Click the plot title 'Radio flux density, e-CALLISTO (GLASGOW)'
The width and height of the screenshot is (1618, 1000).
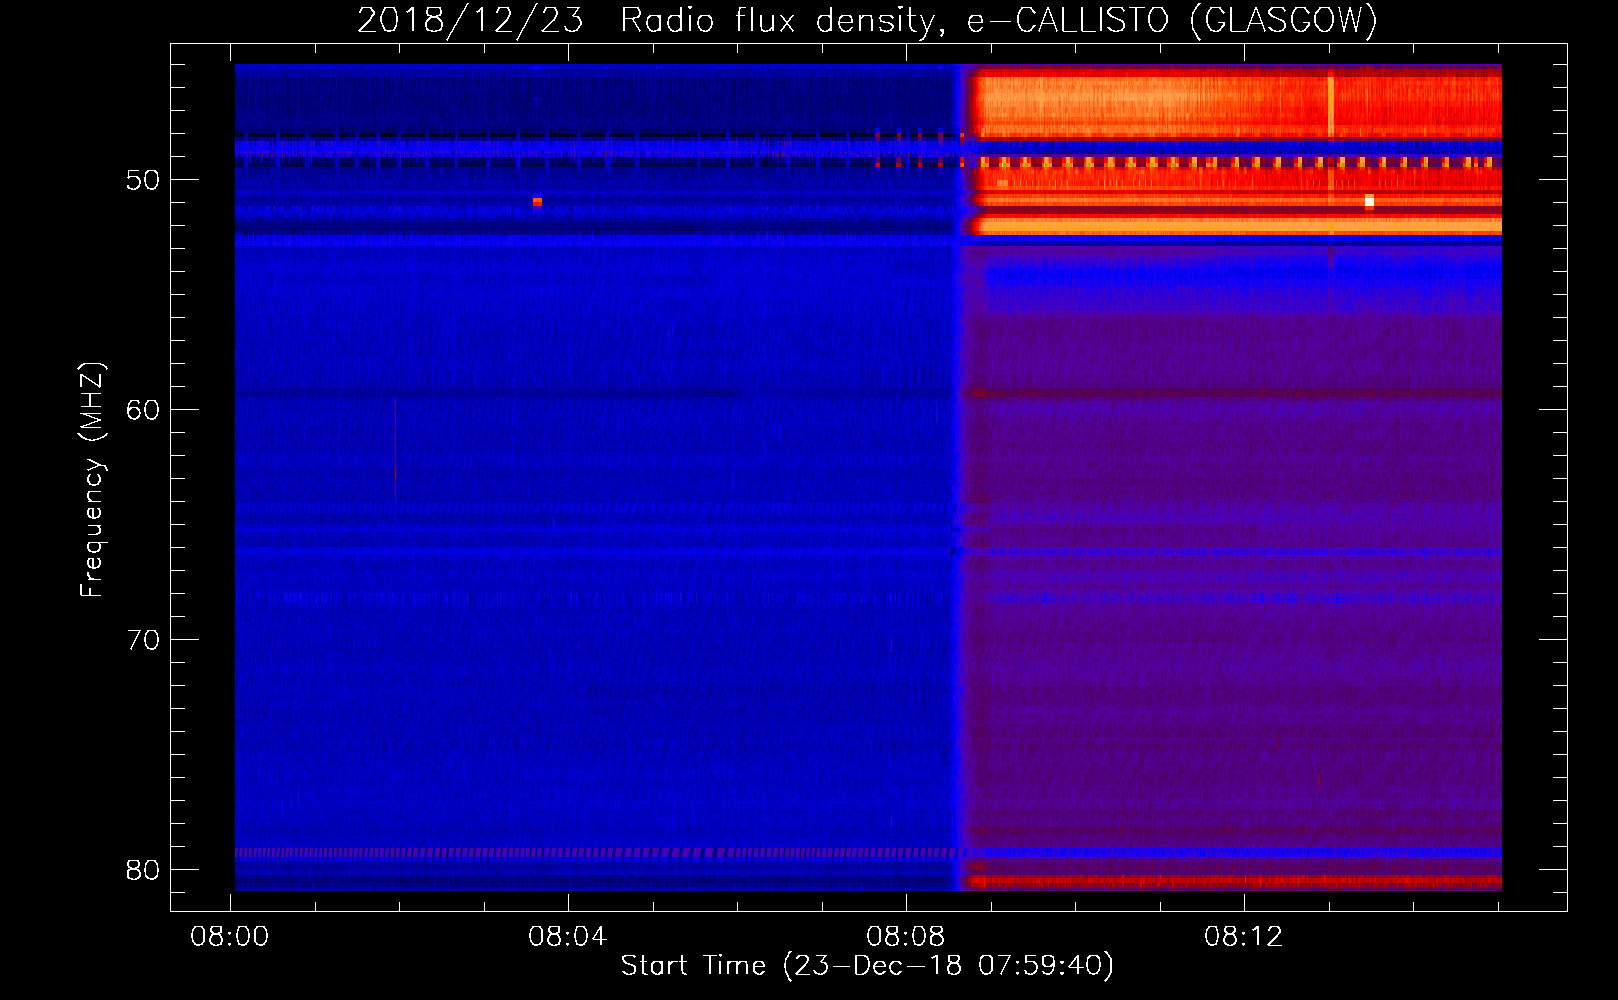(x=999, y=20)
